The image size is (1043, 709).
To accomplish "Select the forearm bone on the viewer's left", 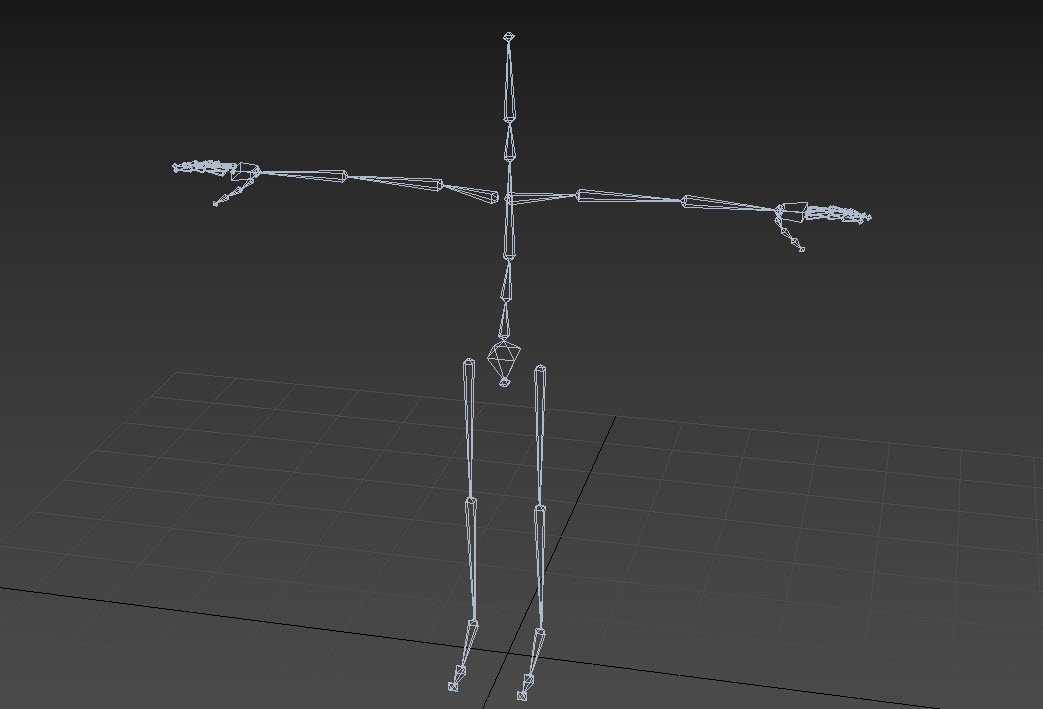I will (x=303, y=175).
